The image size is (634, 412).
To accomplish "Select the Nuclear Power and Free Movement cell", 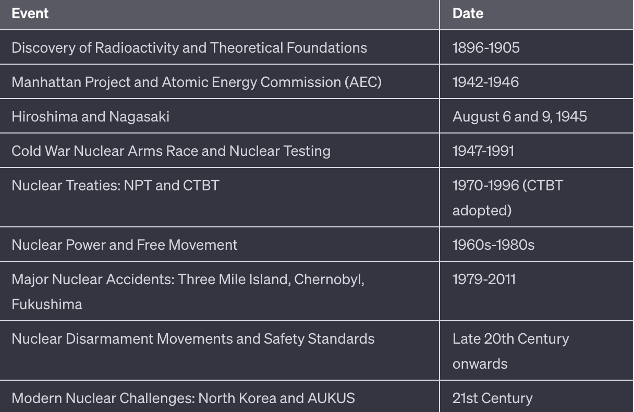I will [124, 244].
